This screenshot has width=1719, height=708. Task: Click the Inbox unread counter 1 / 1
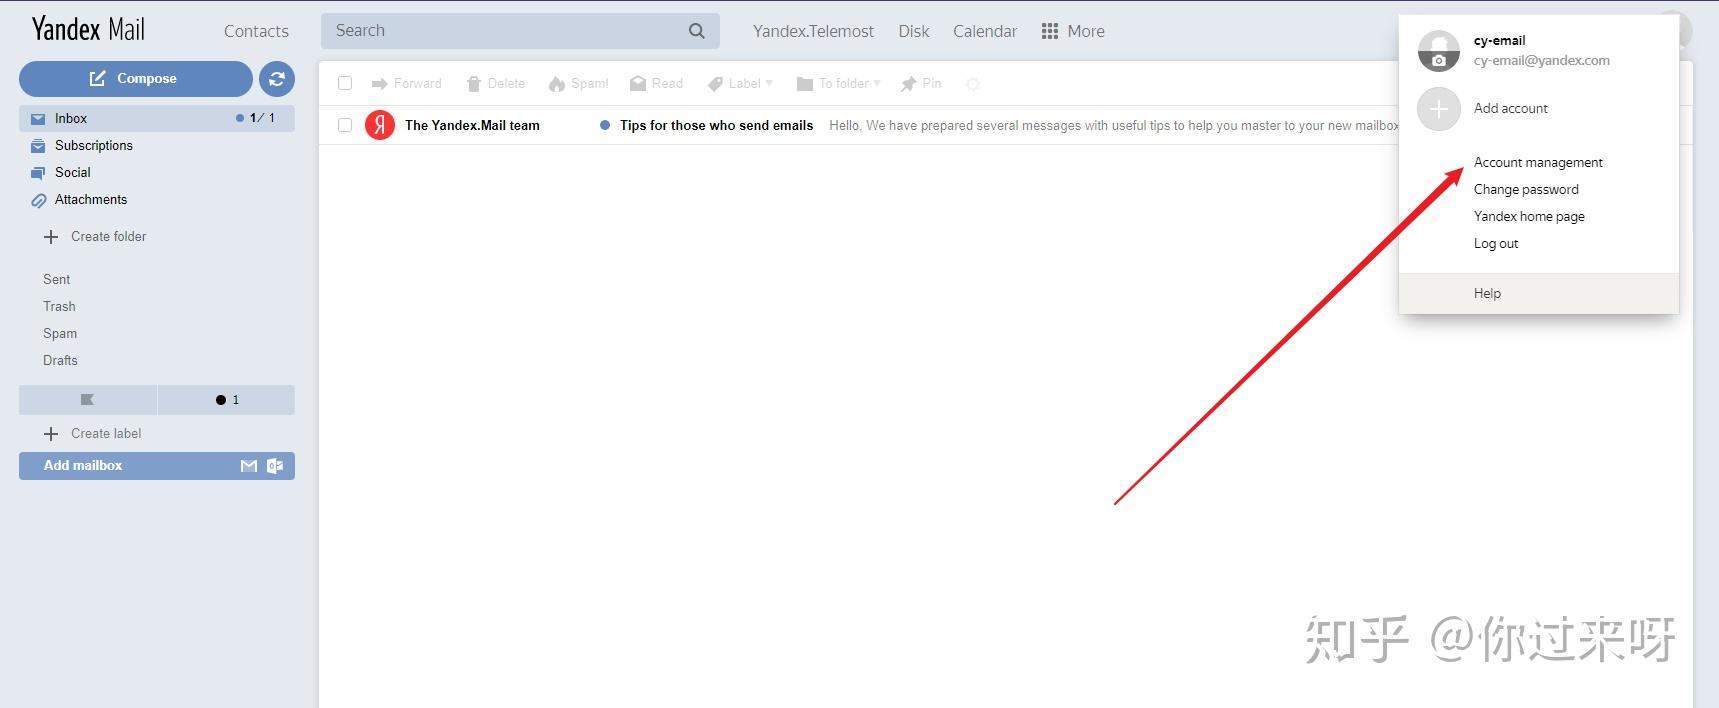click(255, 118)
